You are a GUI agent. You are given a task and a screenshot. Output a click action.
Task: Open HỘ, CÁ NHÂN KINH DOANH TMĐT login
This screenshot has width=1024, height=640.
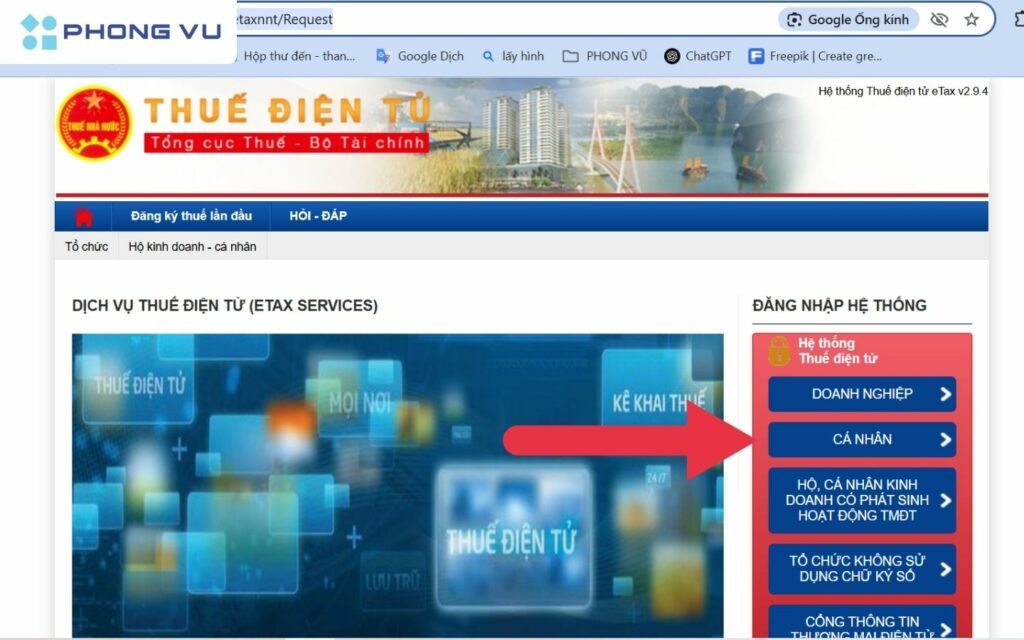[861, 500]
